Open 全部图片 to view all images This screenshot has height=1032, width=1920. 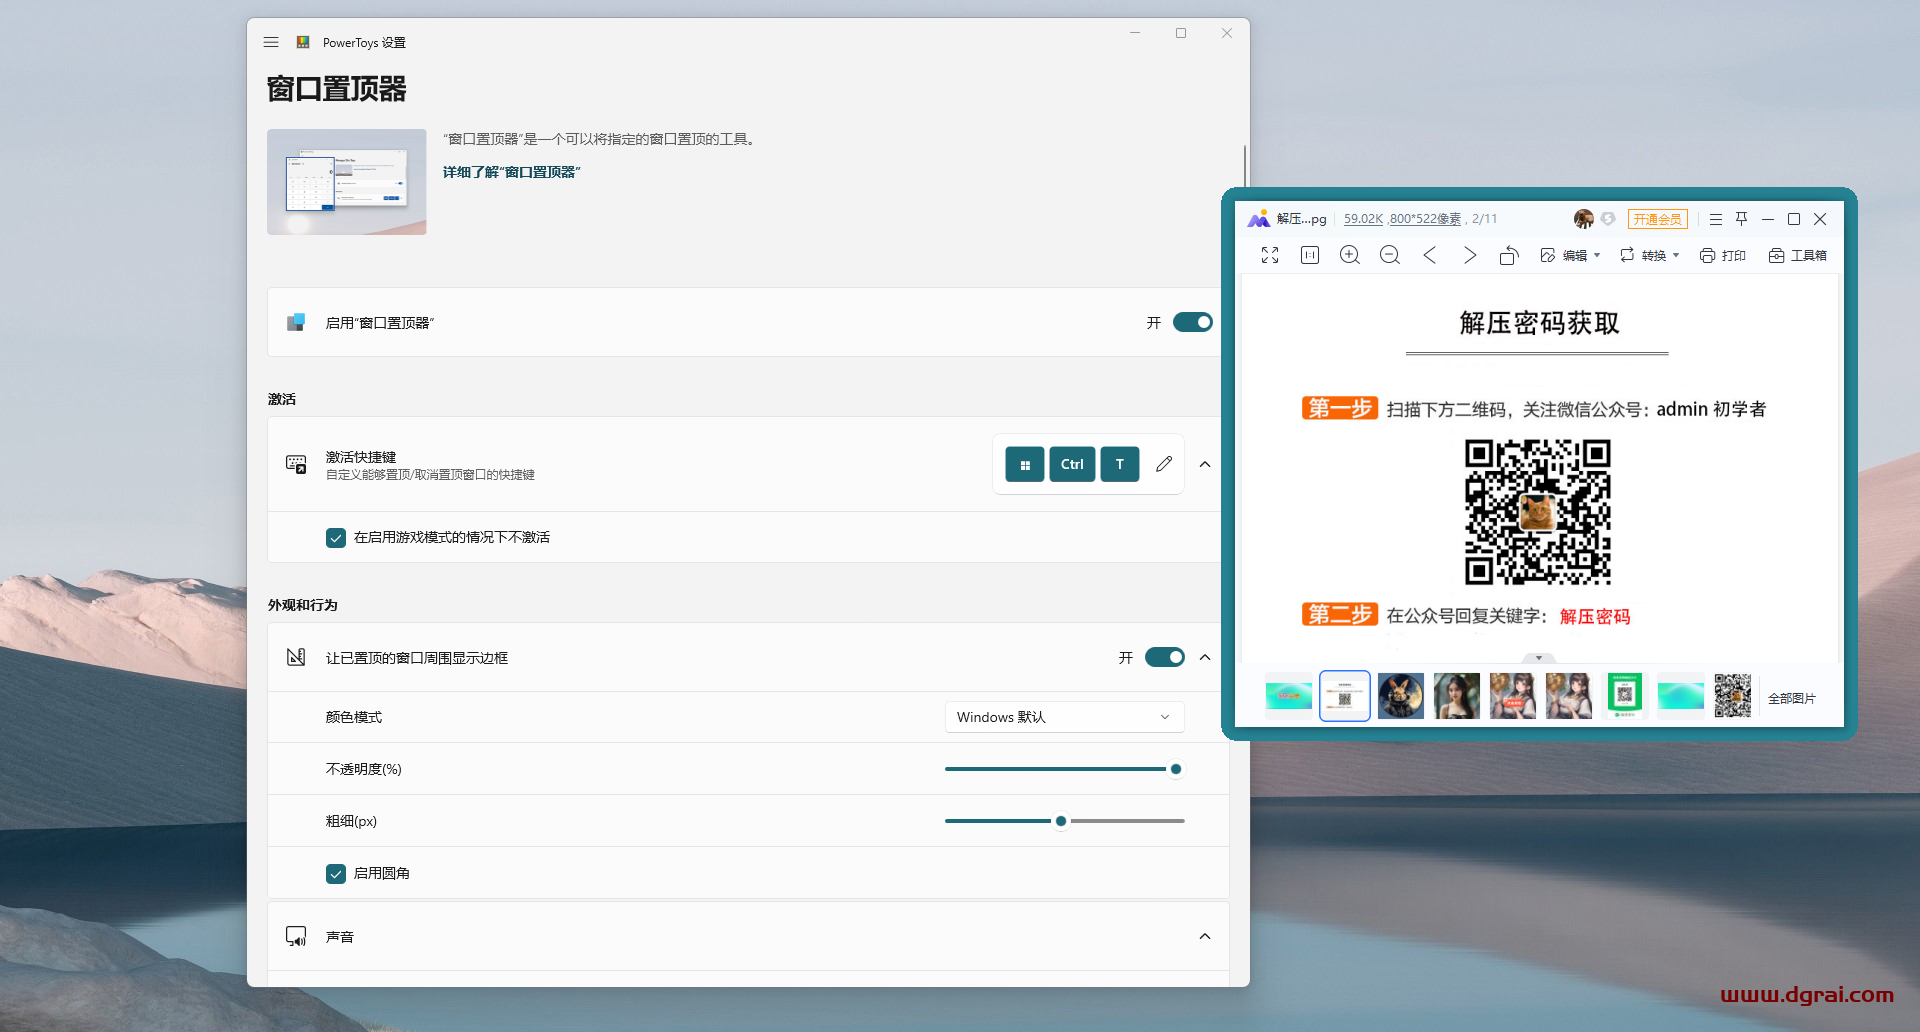pos(1791,698)
